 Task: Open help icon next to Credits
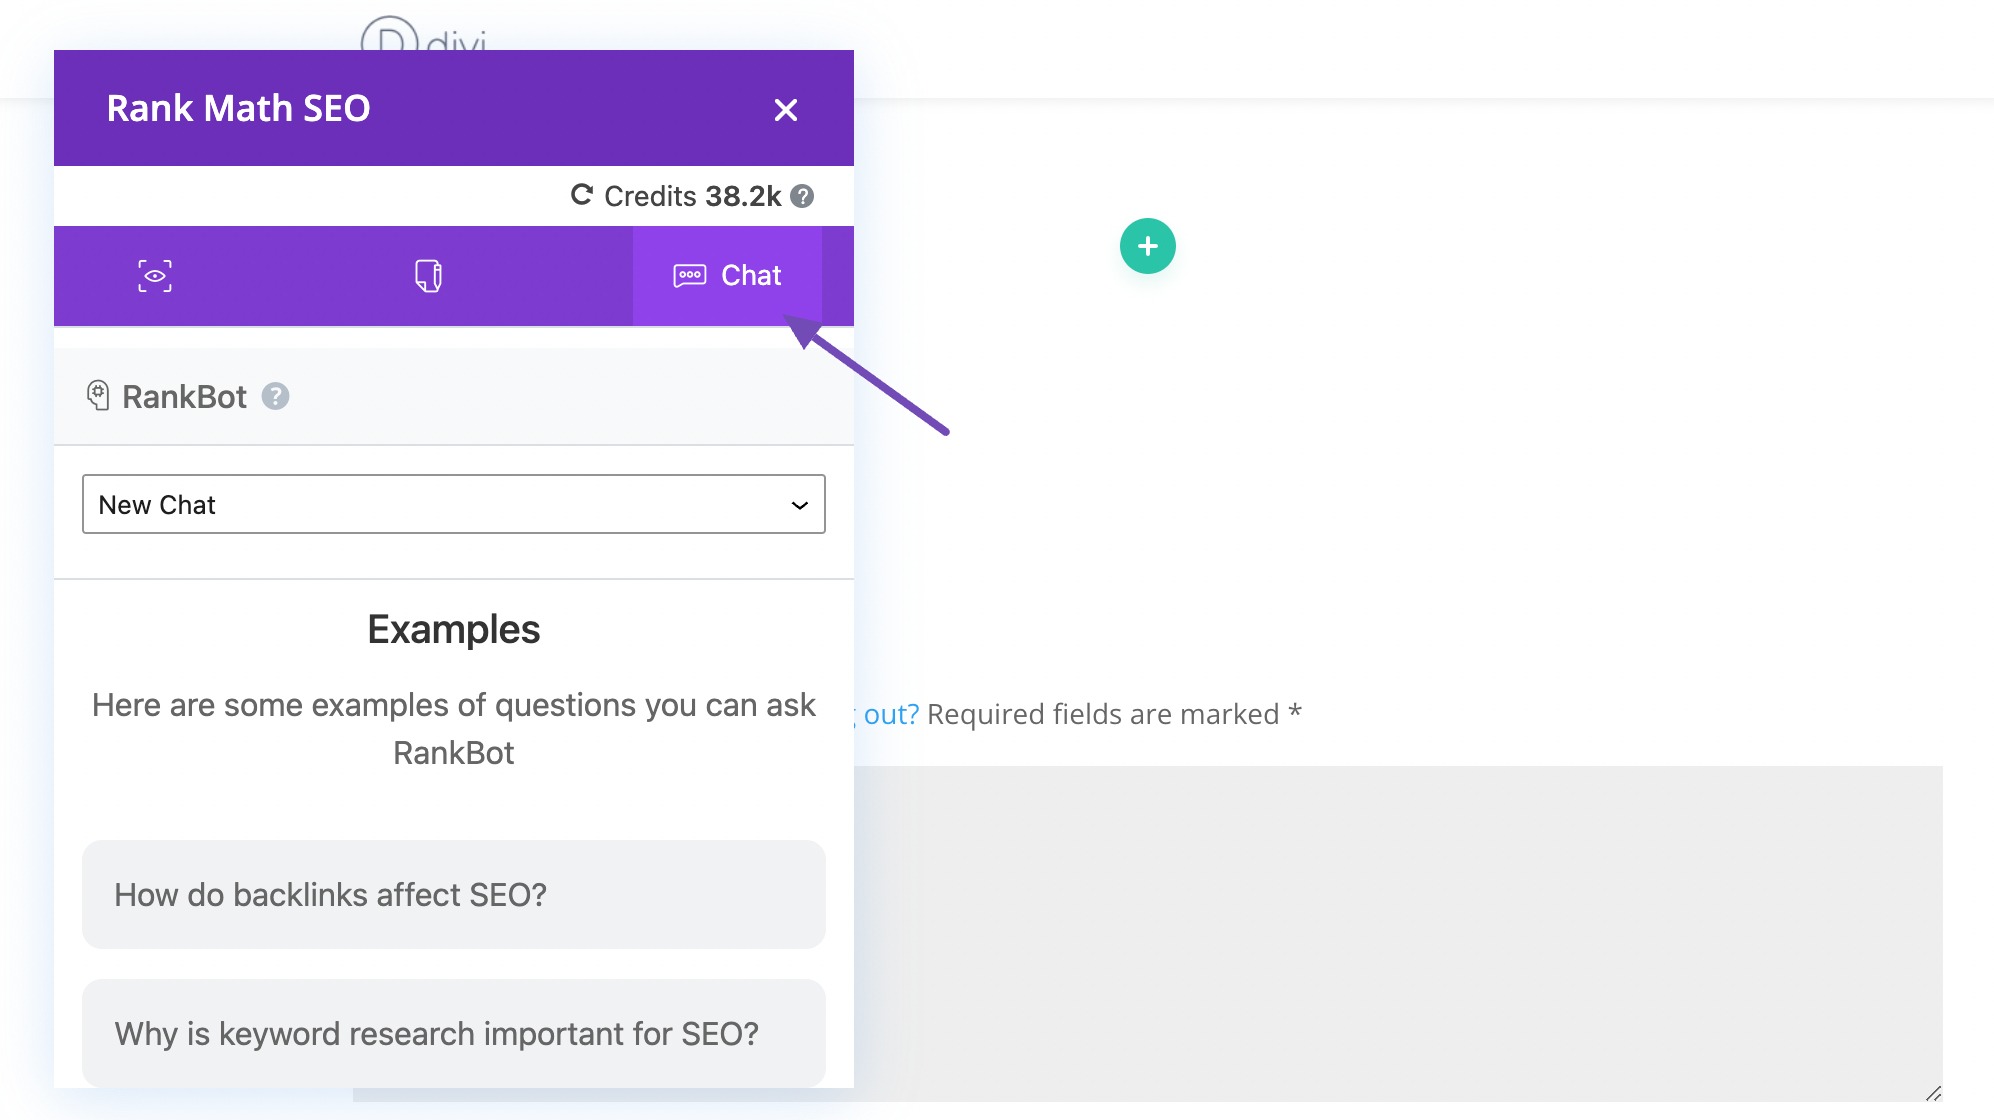point(802,196)
